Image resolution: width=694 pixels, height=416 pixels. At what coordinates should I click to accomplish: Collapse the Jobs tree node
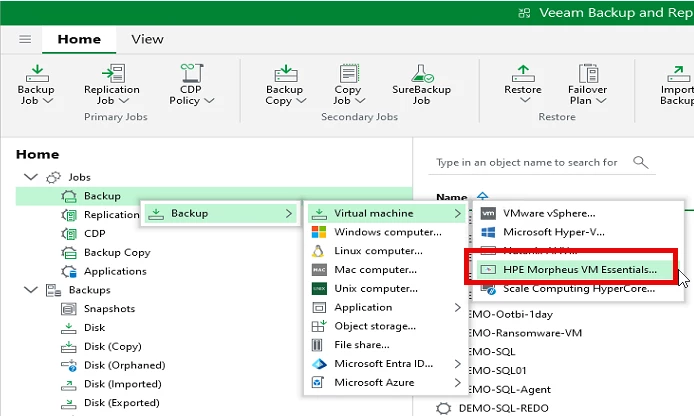pyautogui.click(x=29, y=177)
